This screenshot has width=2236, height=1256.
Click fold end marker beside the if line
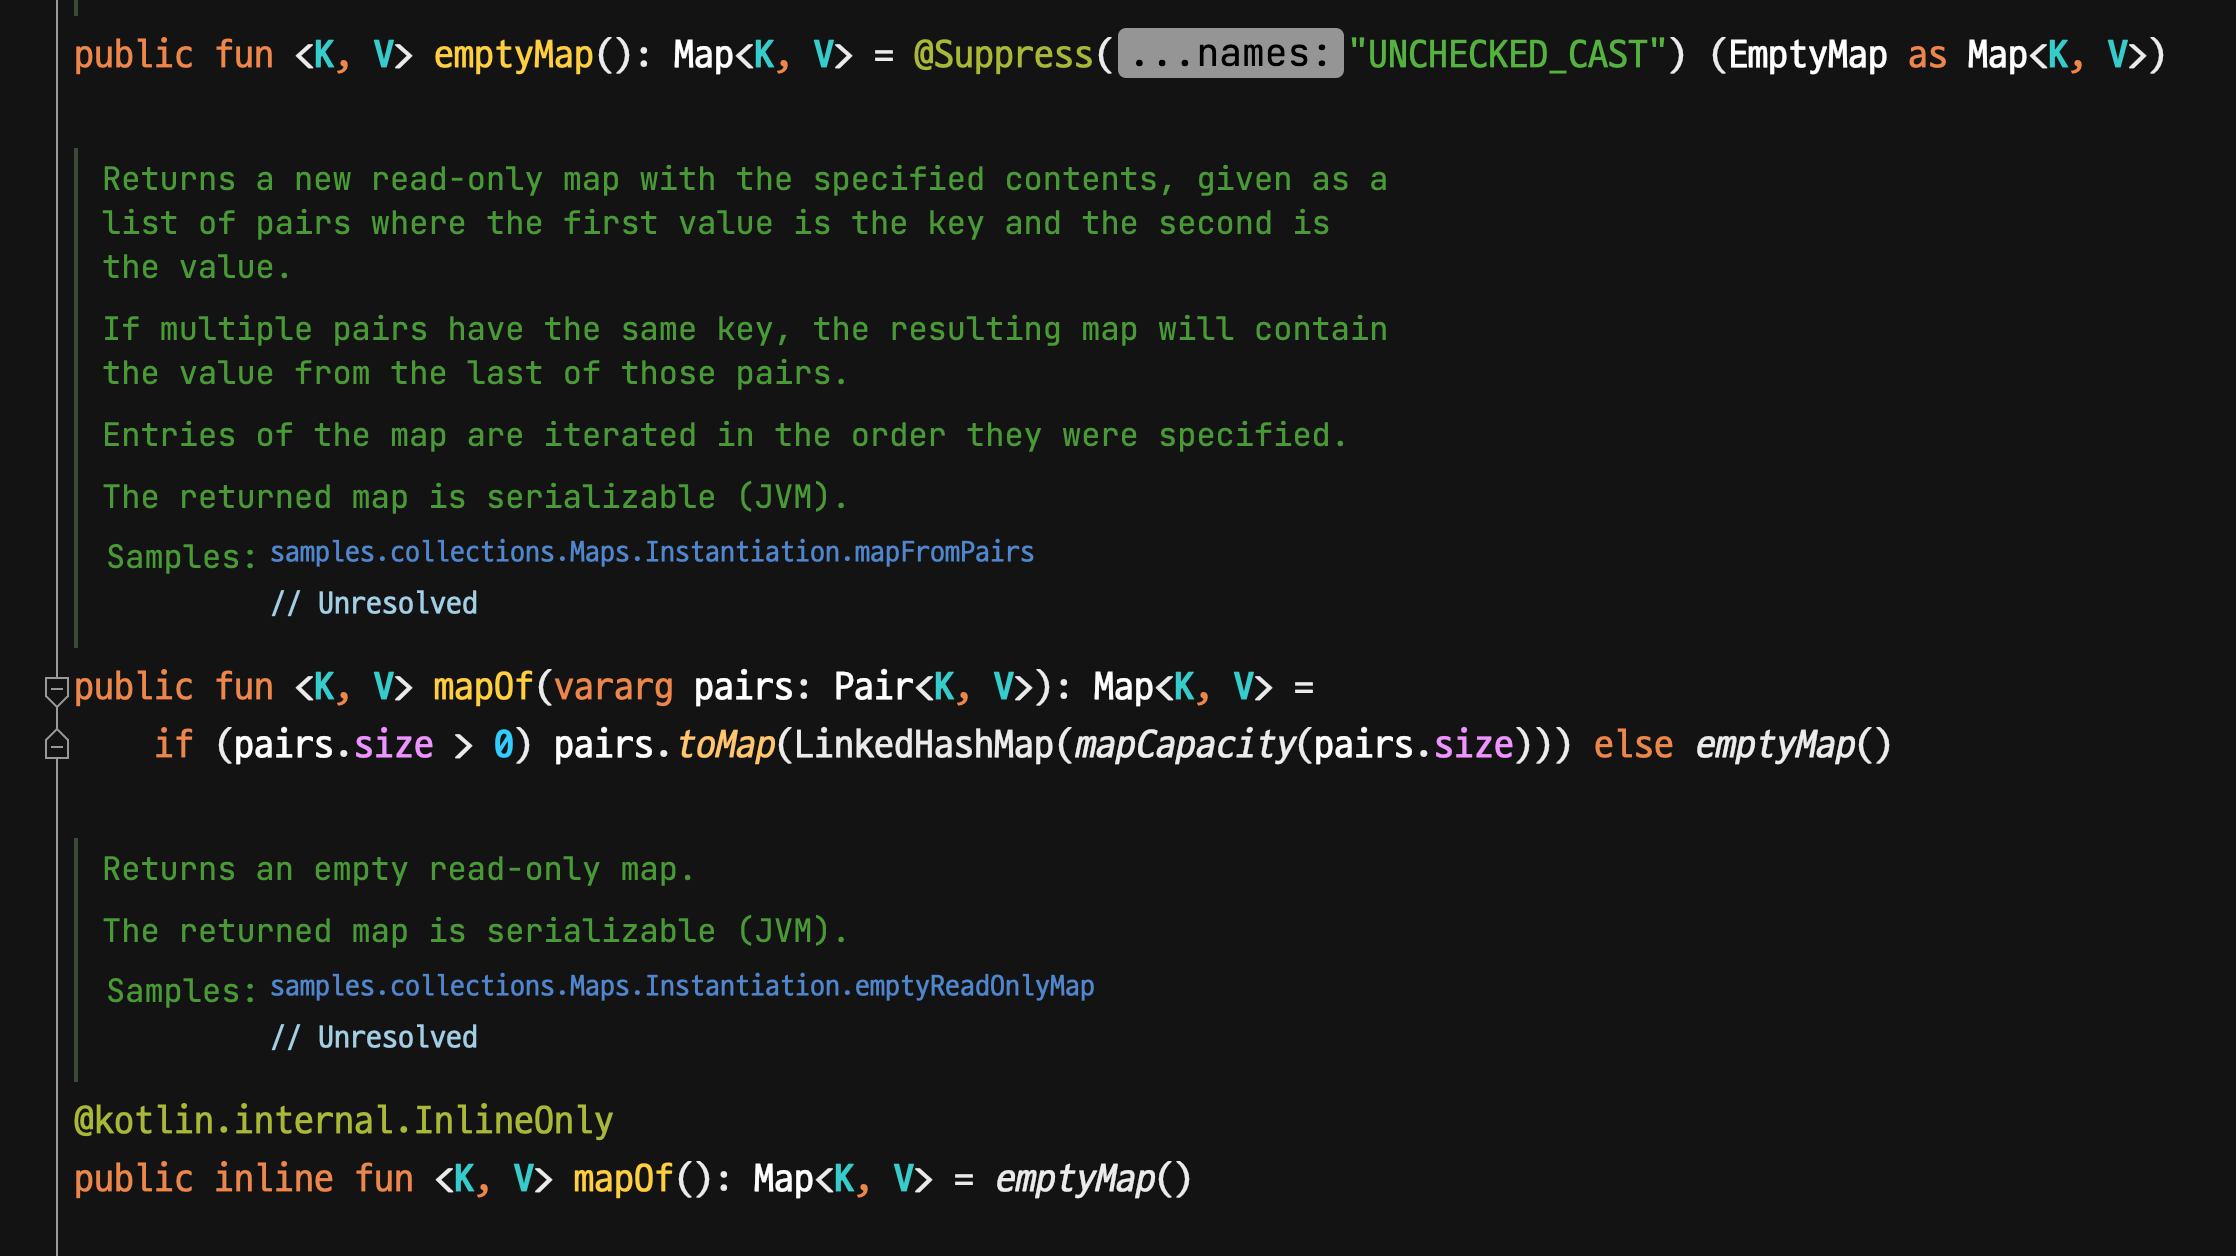[56, 746]
